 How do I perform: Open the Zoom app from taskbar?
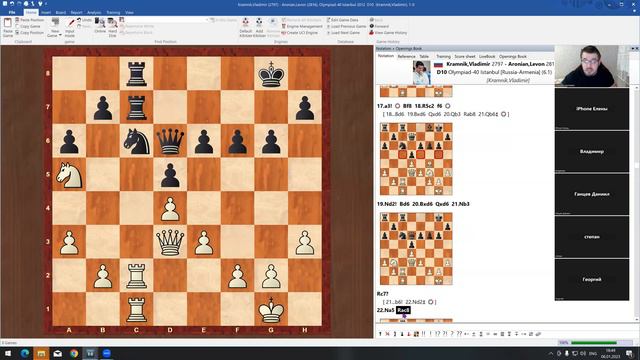coord(107,353)
